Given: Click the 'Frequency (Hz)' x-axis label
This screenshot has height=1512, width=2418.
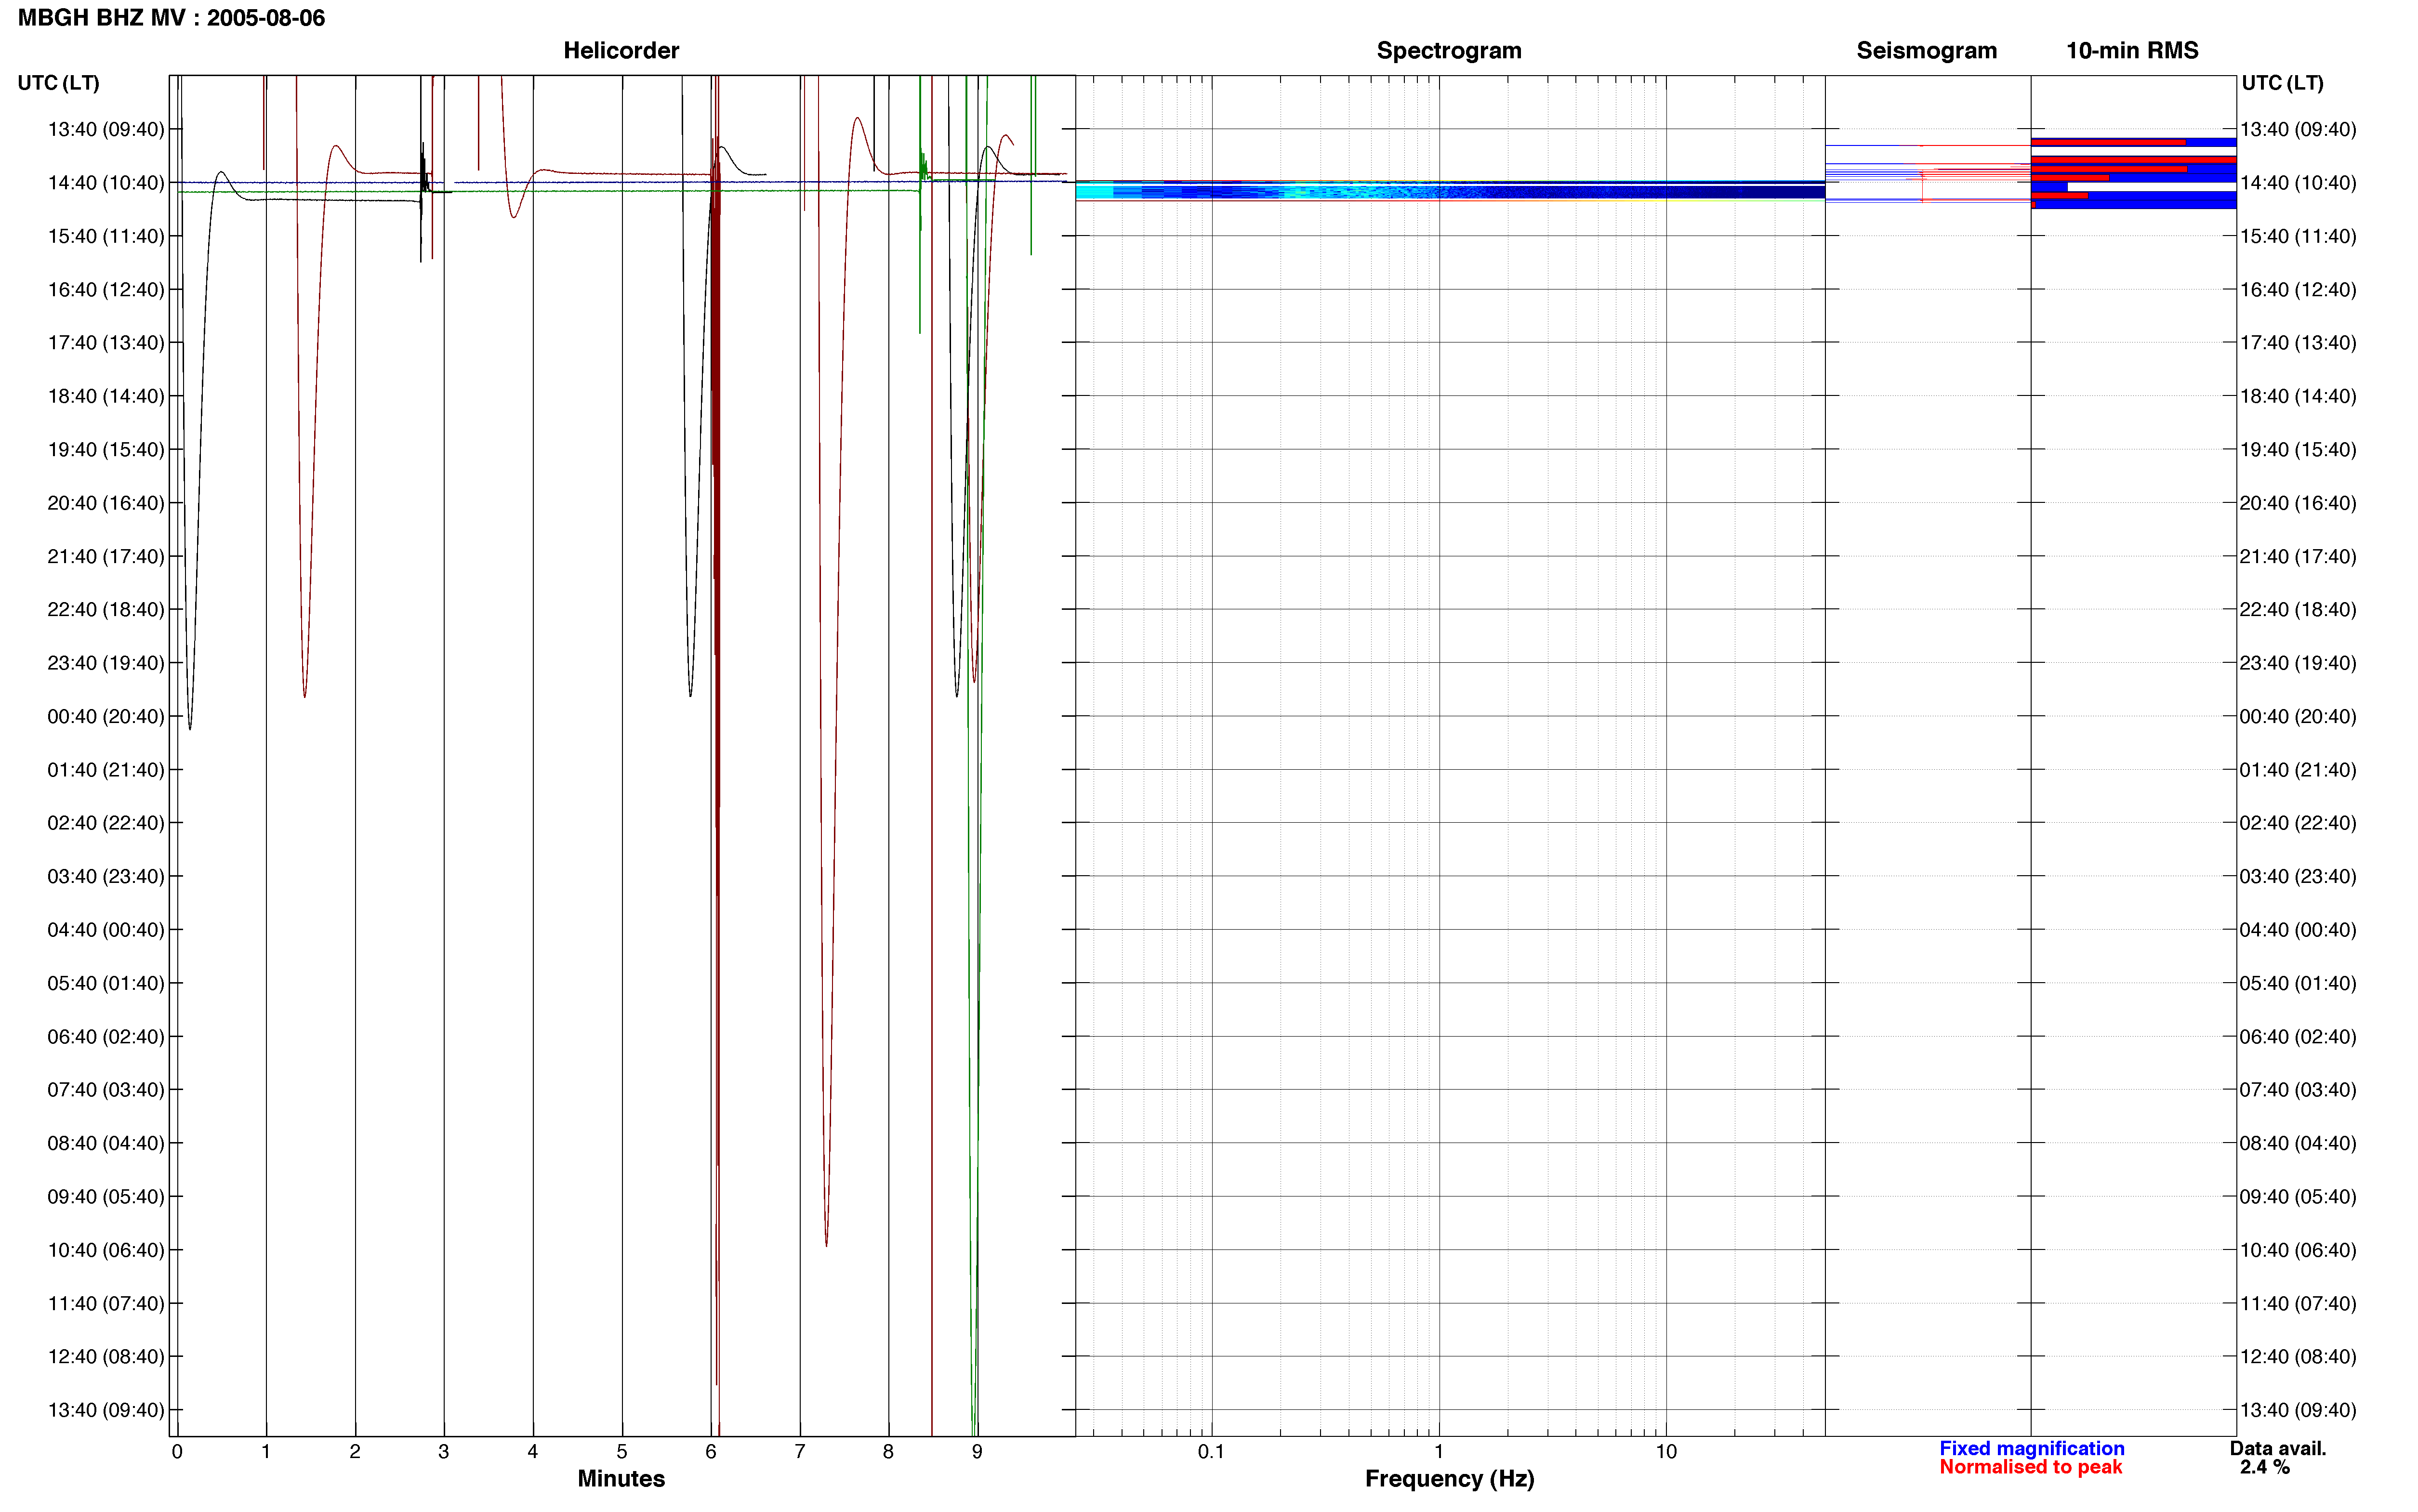Looking at the screenshot, I should [1449, 1479].
